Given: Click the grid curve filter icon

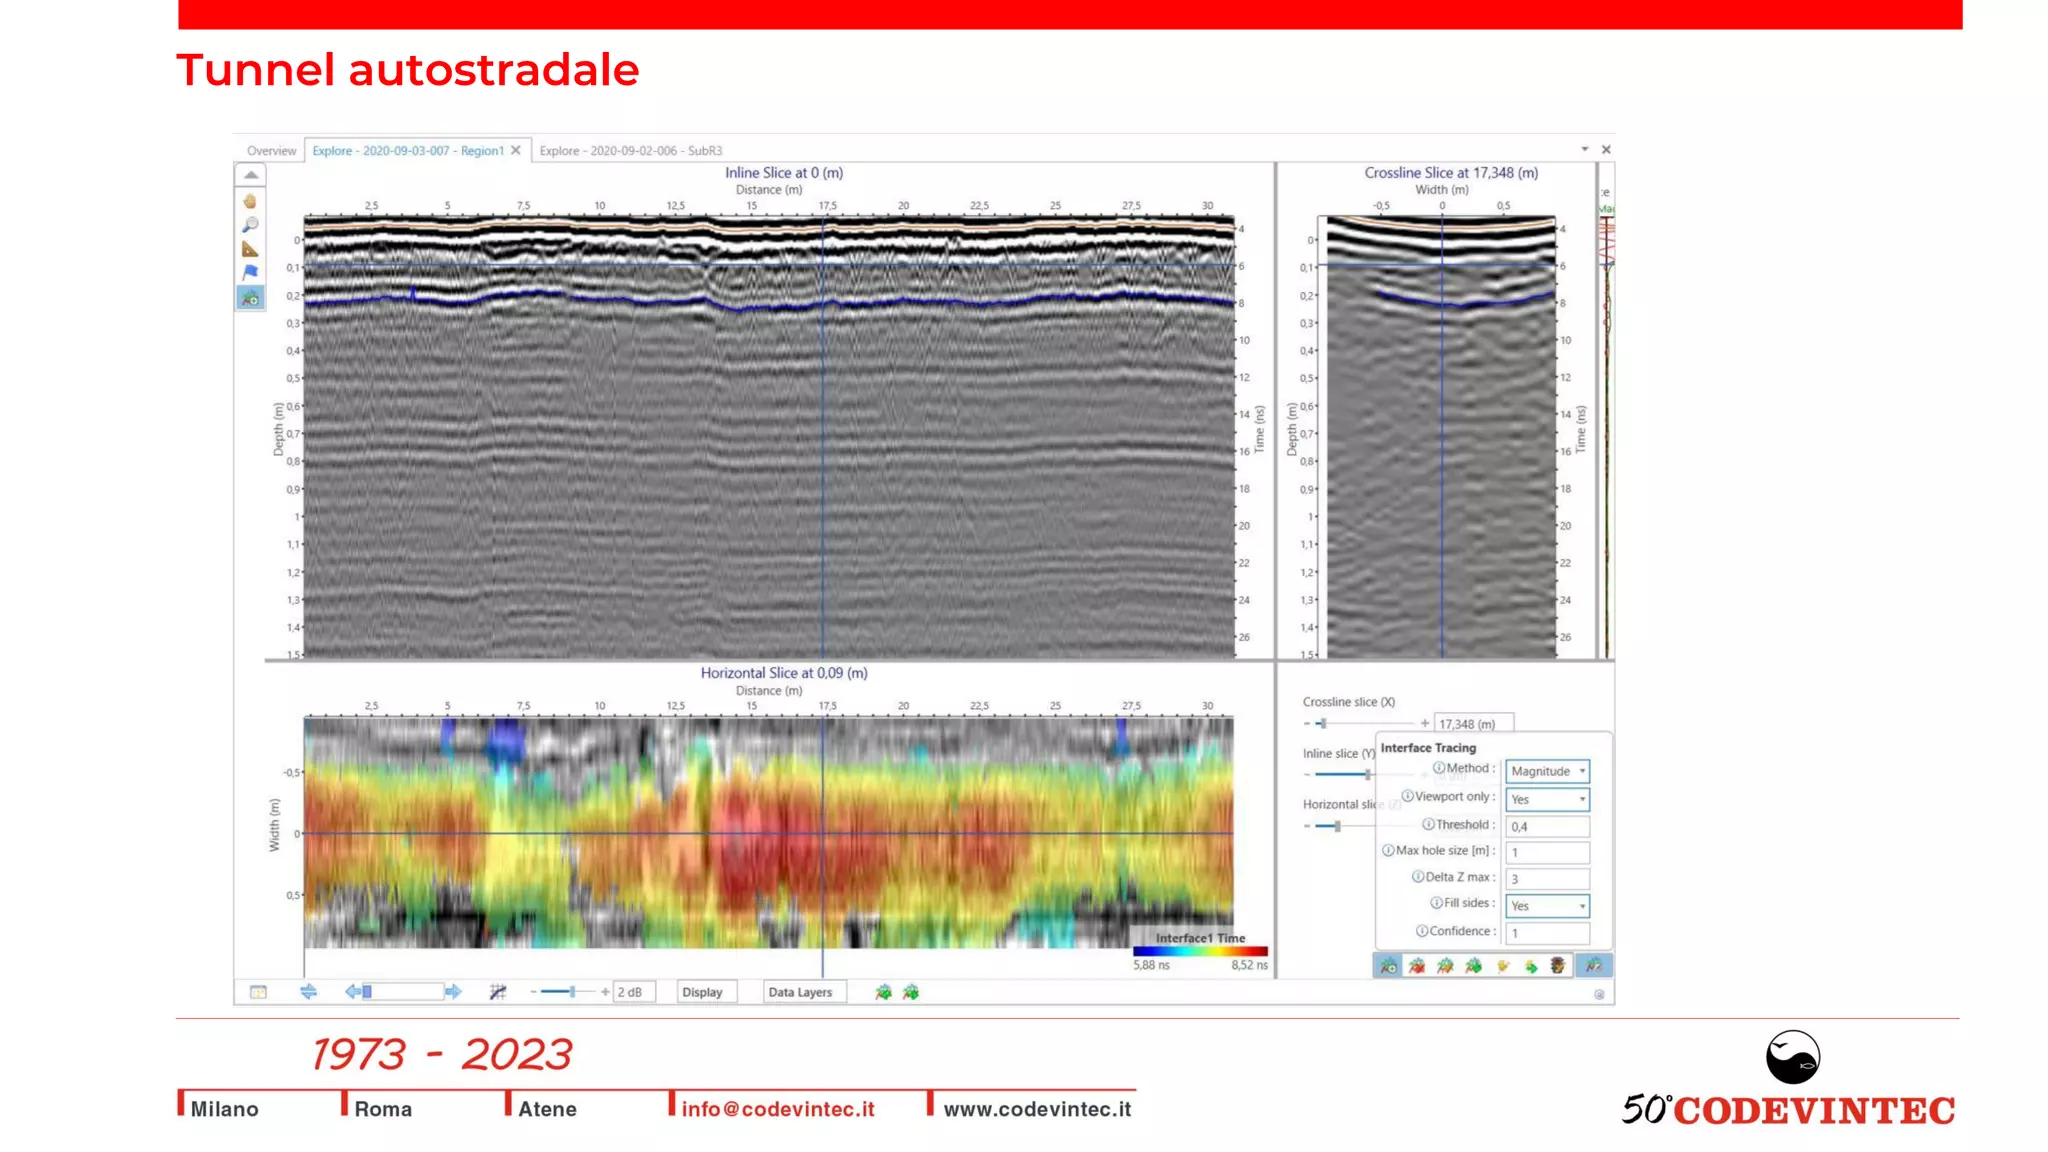Looking at the screenshot, I should point(497,991).
